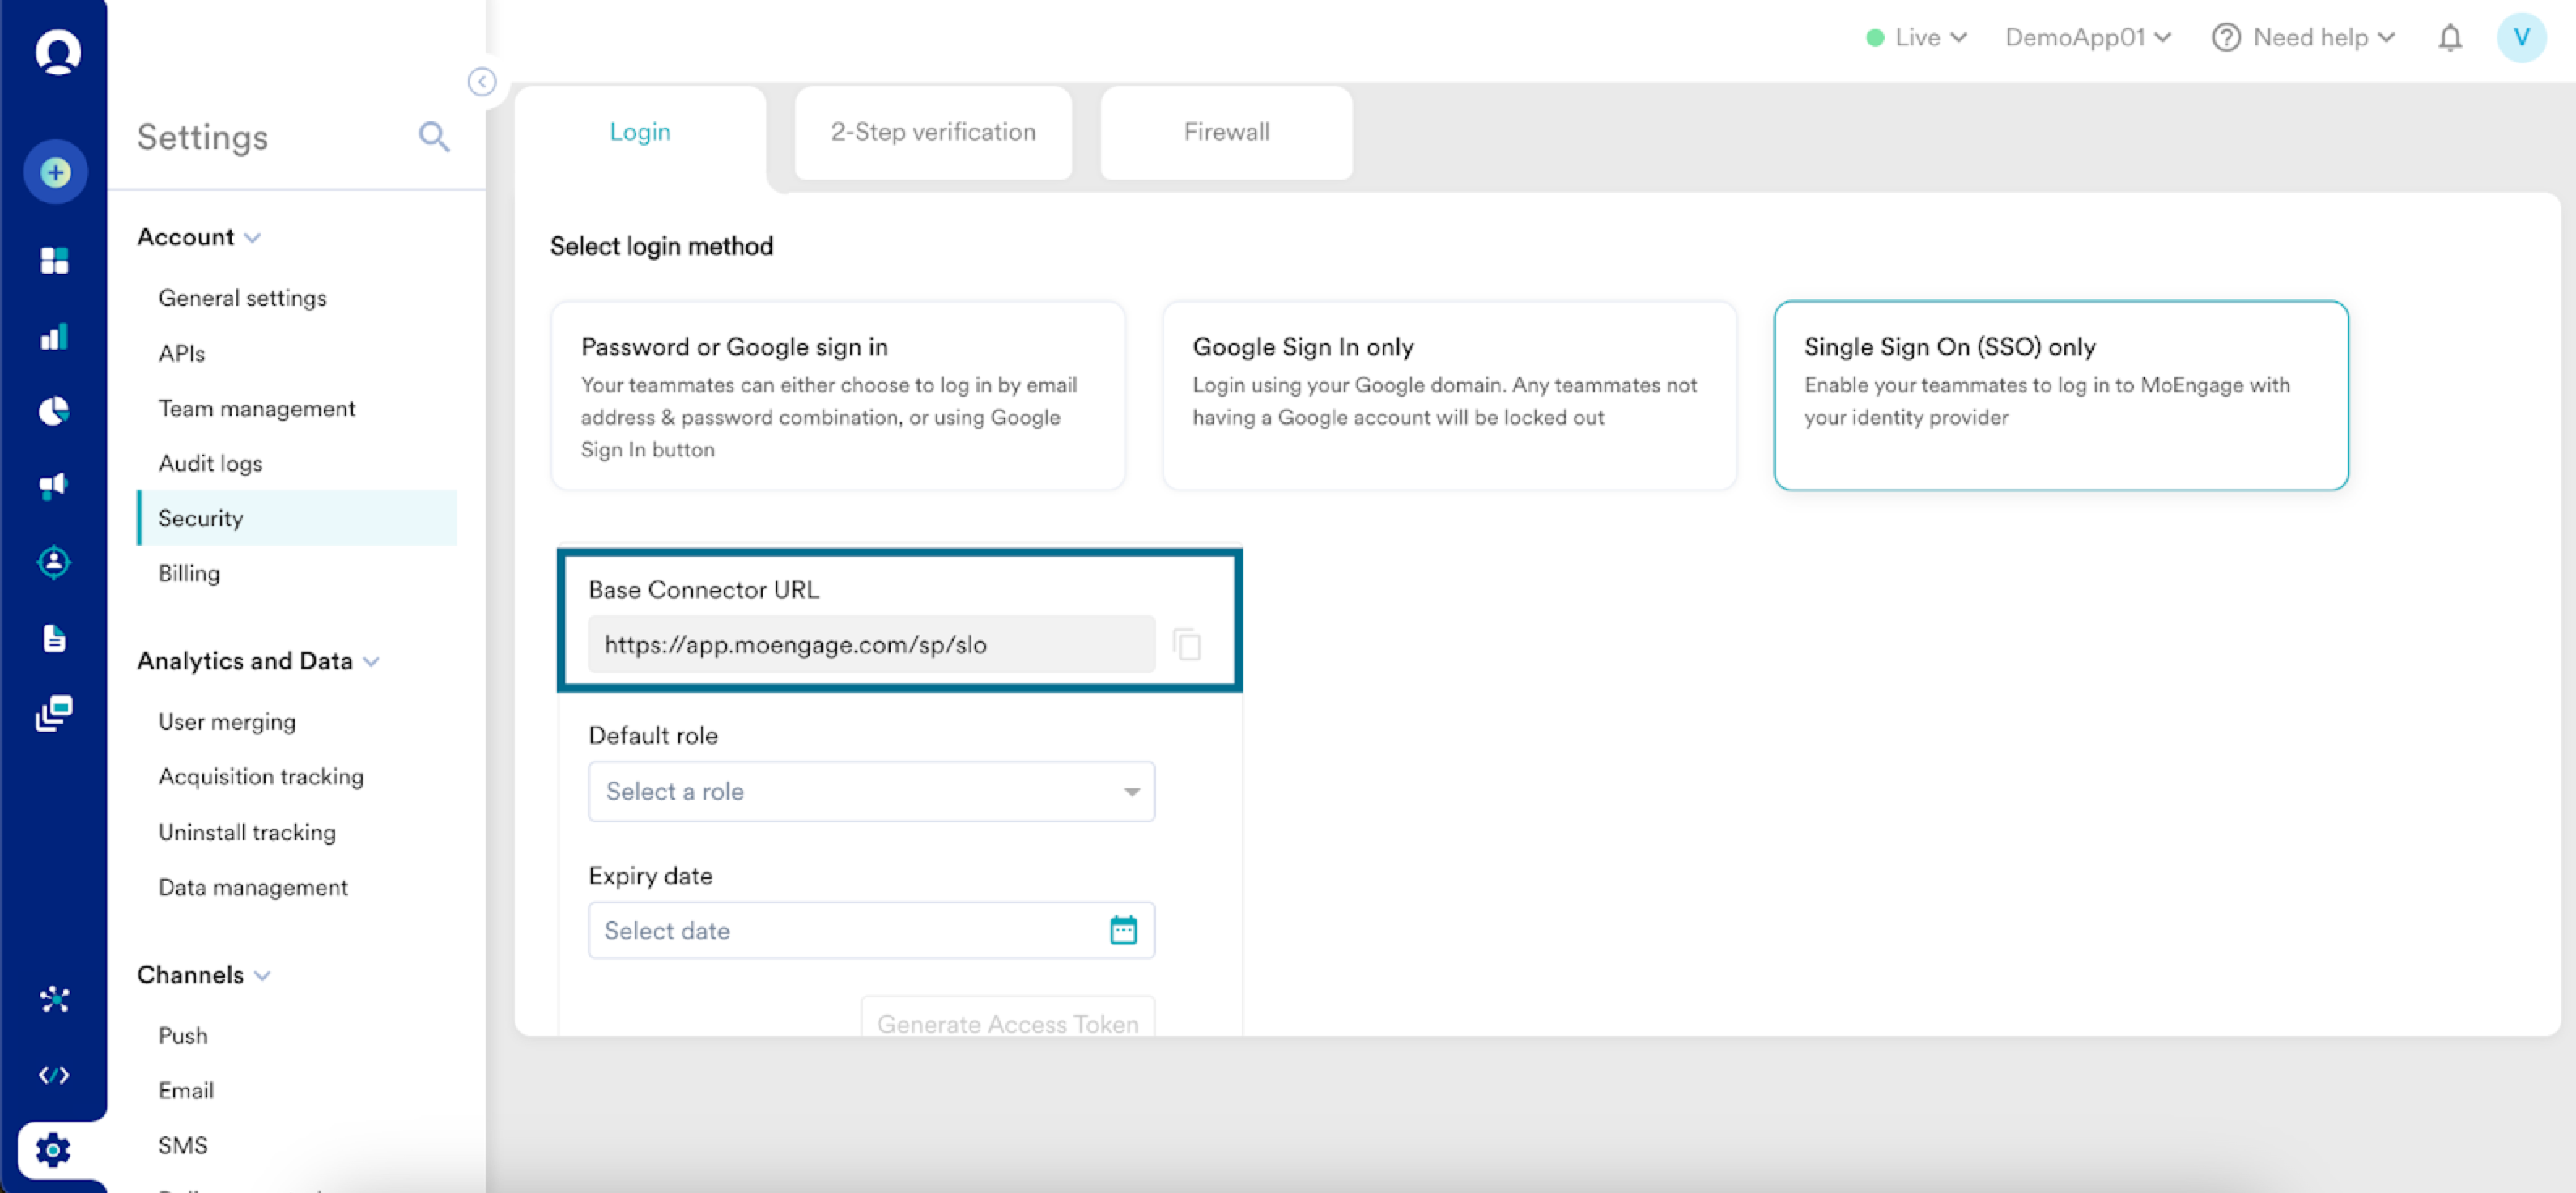
Task: Open Team management settings
Action: (257, 408)
